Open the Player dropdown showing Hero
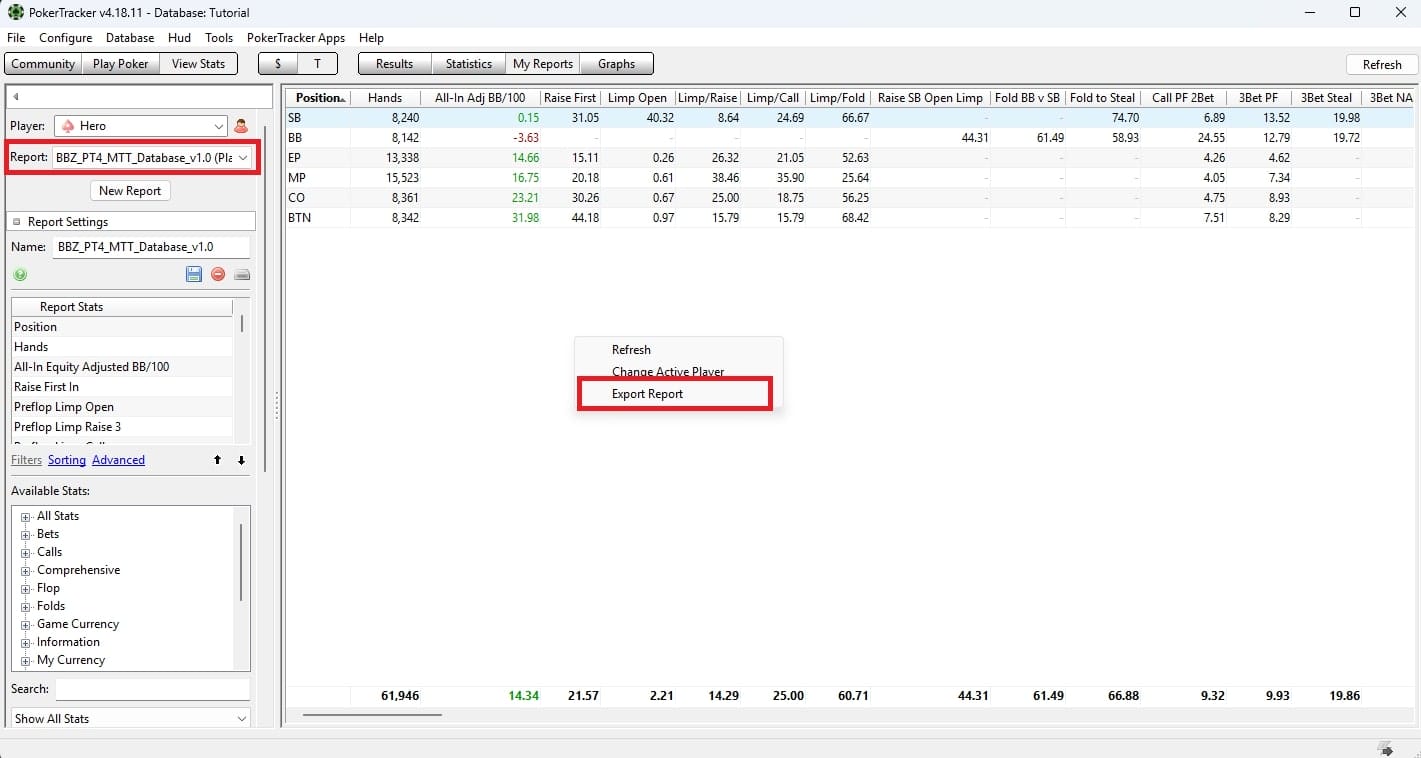 (141, 126)
